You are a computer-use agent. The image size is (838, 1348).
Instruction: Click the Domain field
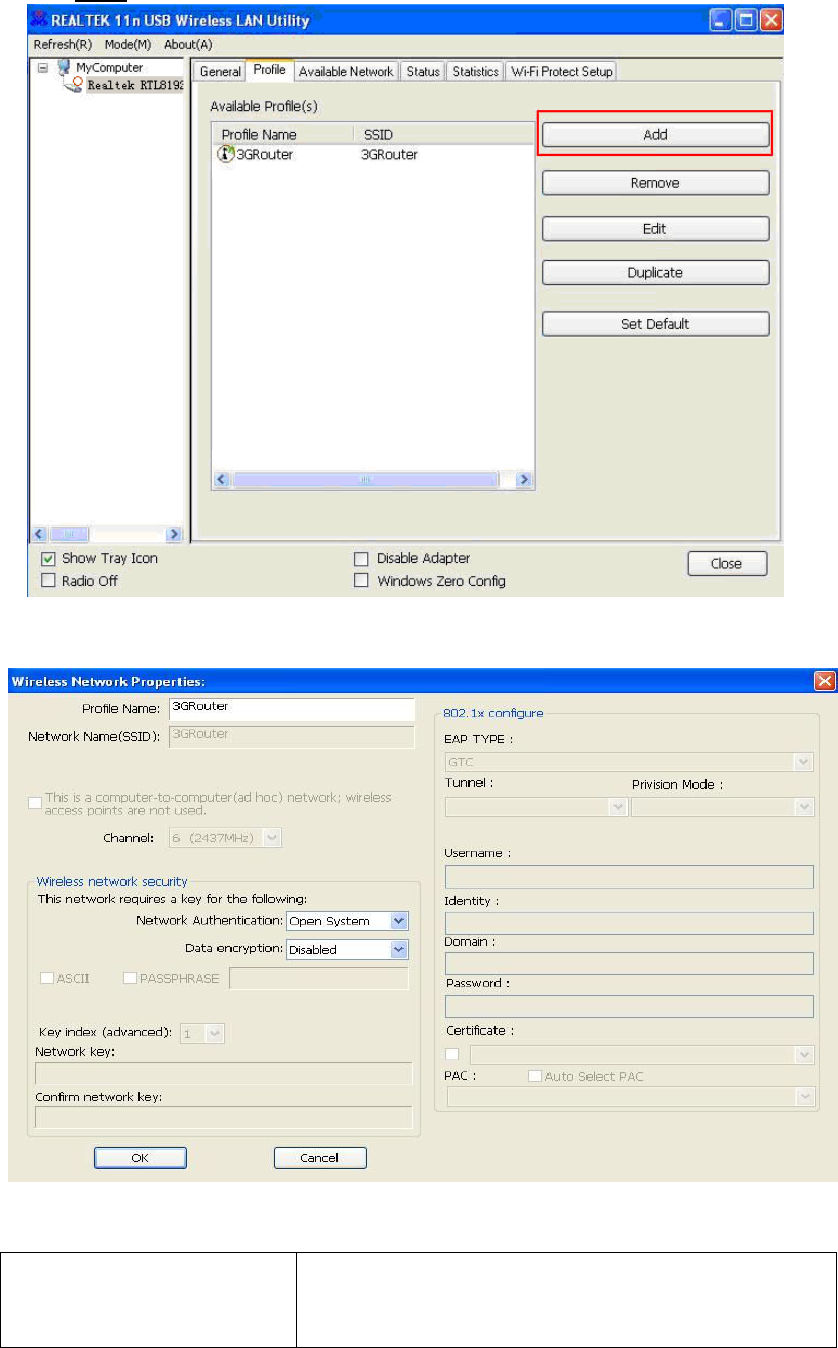point(630,964)
